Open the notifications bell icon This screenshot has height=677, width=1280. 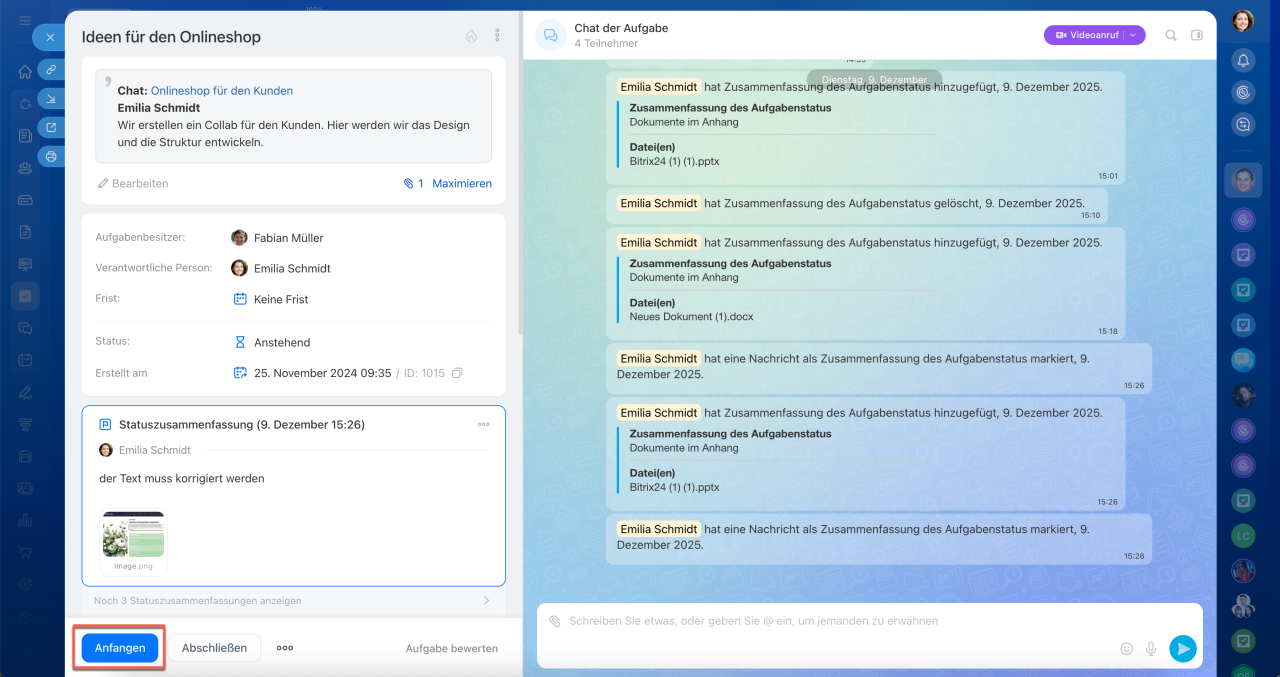[x=1243, y=60]
